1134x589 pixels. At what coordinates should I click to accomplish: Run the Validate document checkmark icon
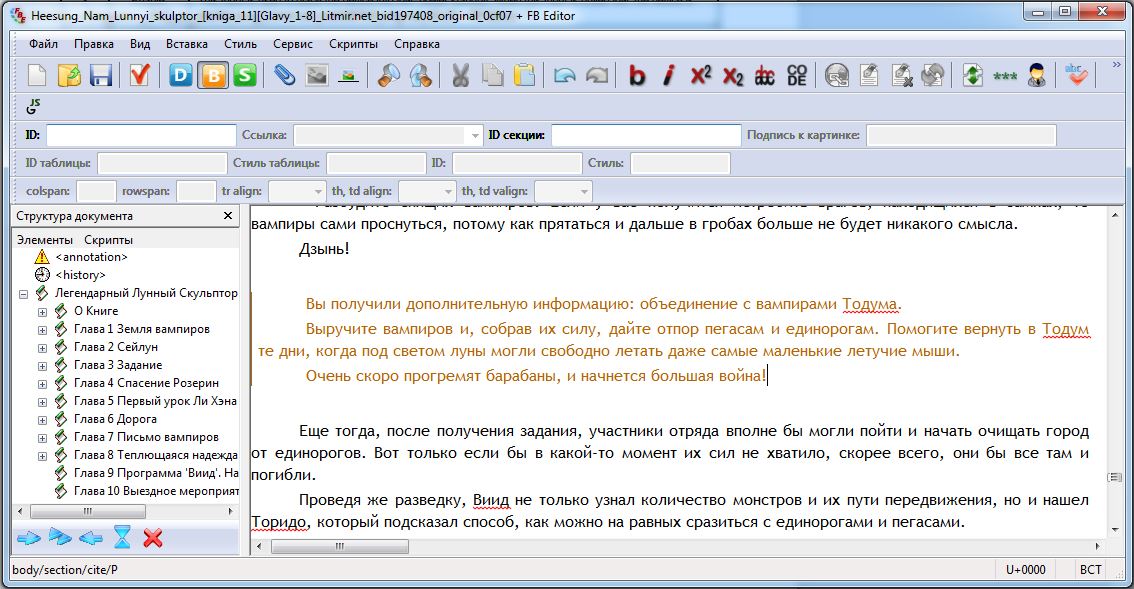coord(138,75)
